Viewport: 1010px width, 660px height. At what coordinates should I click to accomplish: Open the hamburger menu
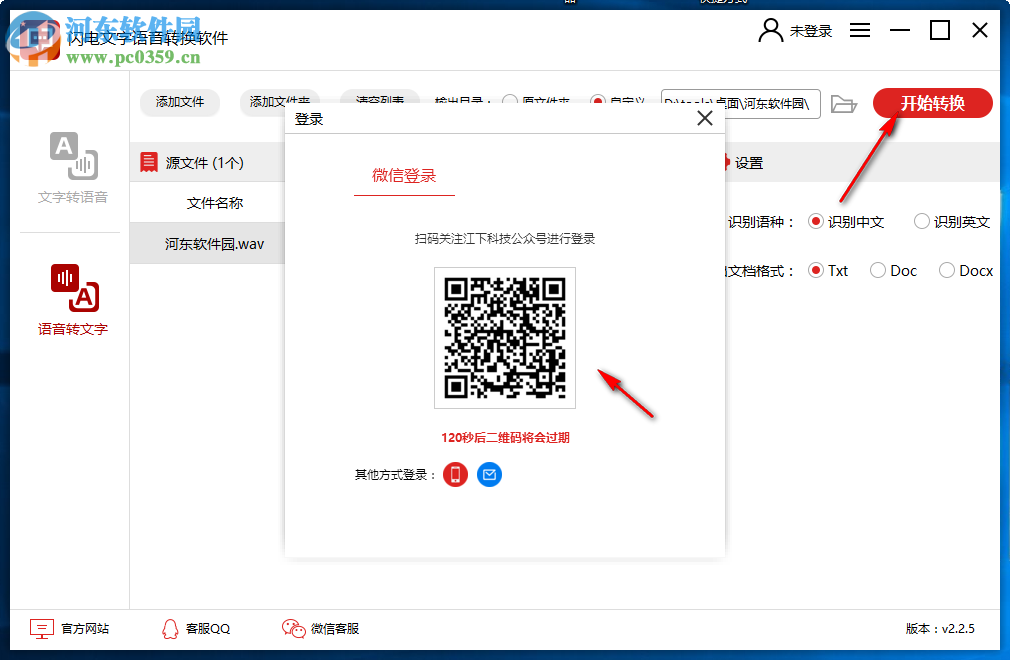859,30
